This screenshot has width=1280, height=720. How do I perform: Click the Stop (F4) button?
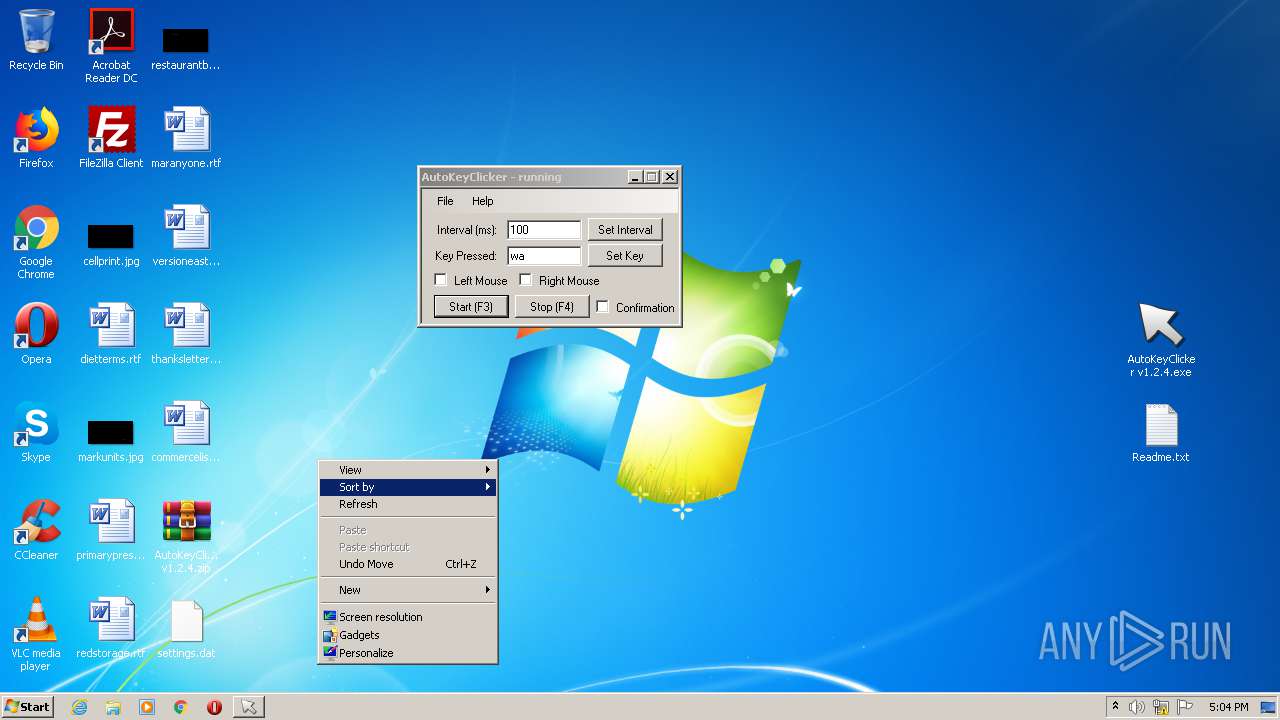552,307
